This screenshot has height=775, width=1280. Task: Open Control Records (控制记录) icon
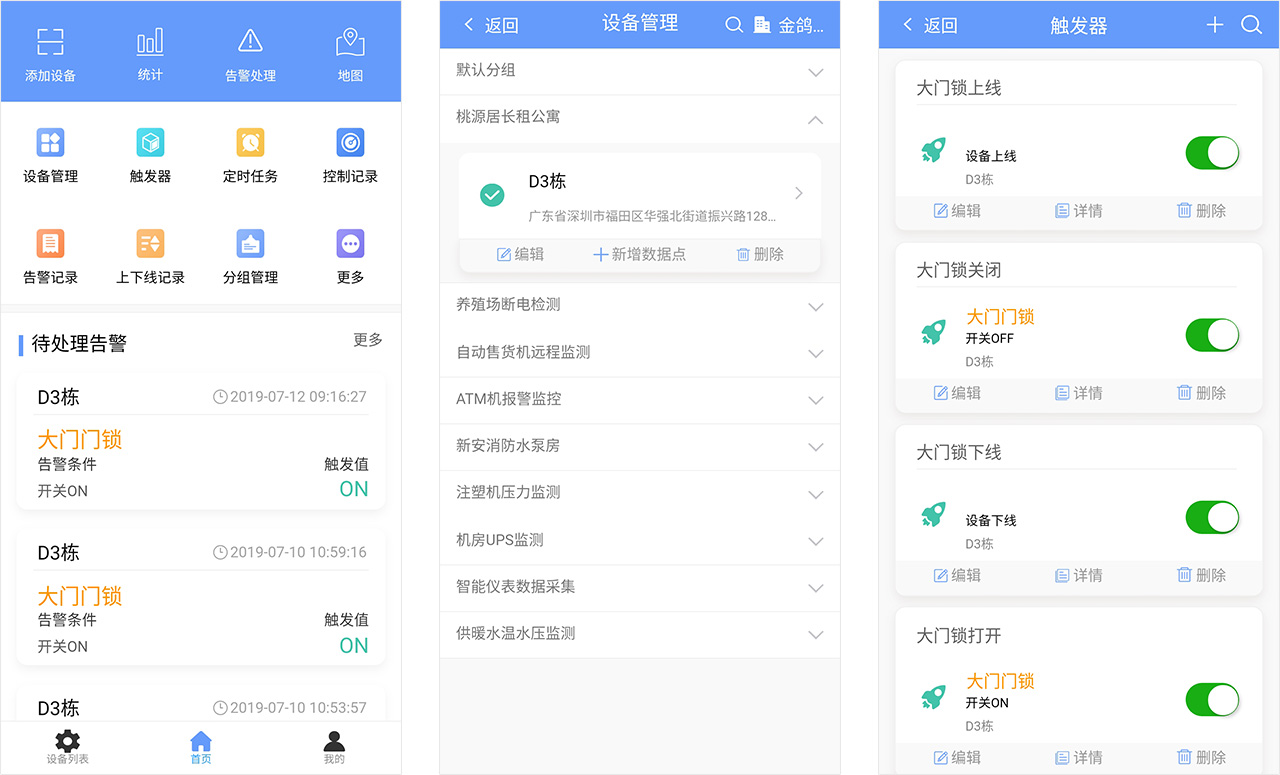click(350, 143)
